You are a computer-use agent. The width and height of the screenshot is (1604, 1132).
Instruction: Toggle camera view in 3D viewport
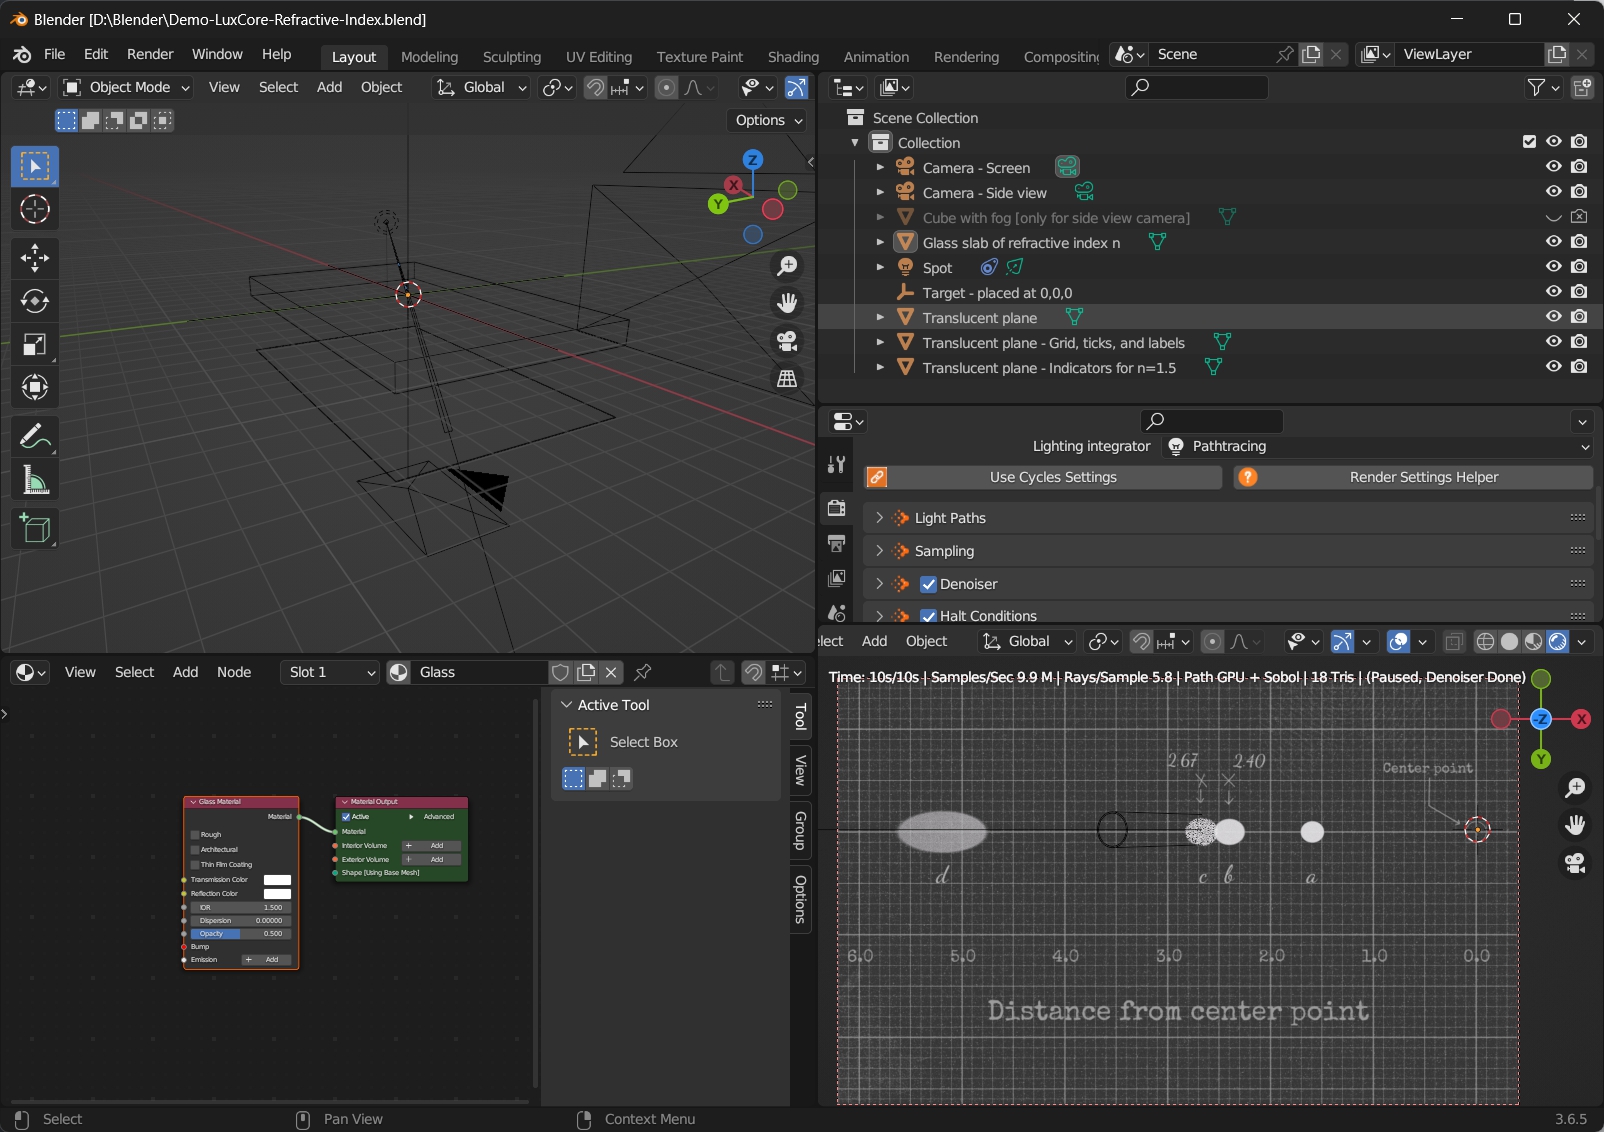pos(788,341)
